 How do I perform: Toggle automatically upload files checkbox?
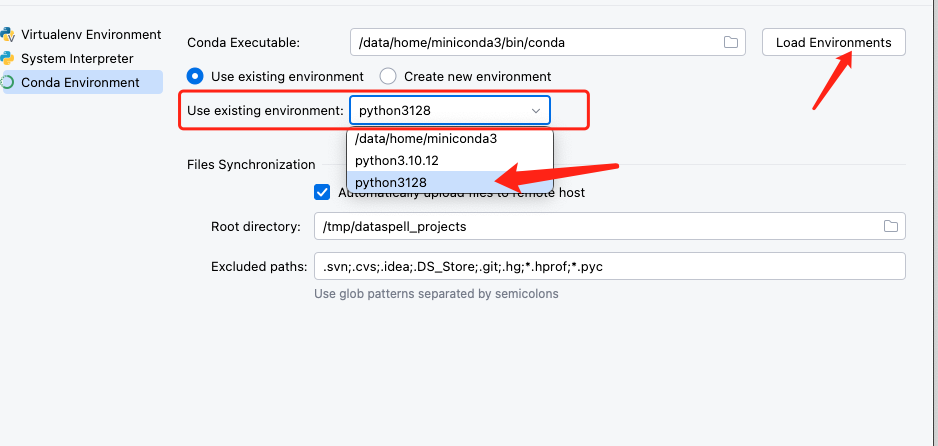point(322,192)
